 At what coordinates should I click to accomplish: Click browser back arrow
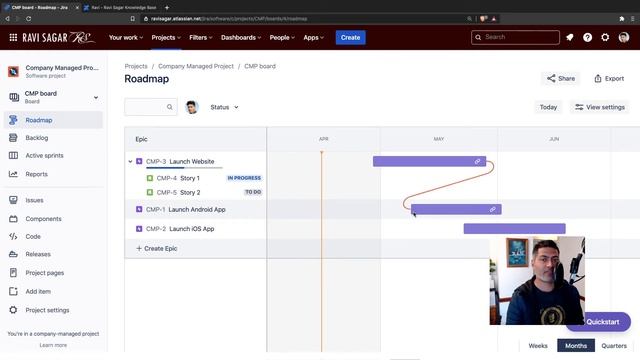7,19
